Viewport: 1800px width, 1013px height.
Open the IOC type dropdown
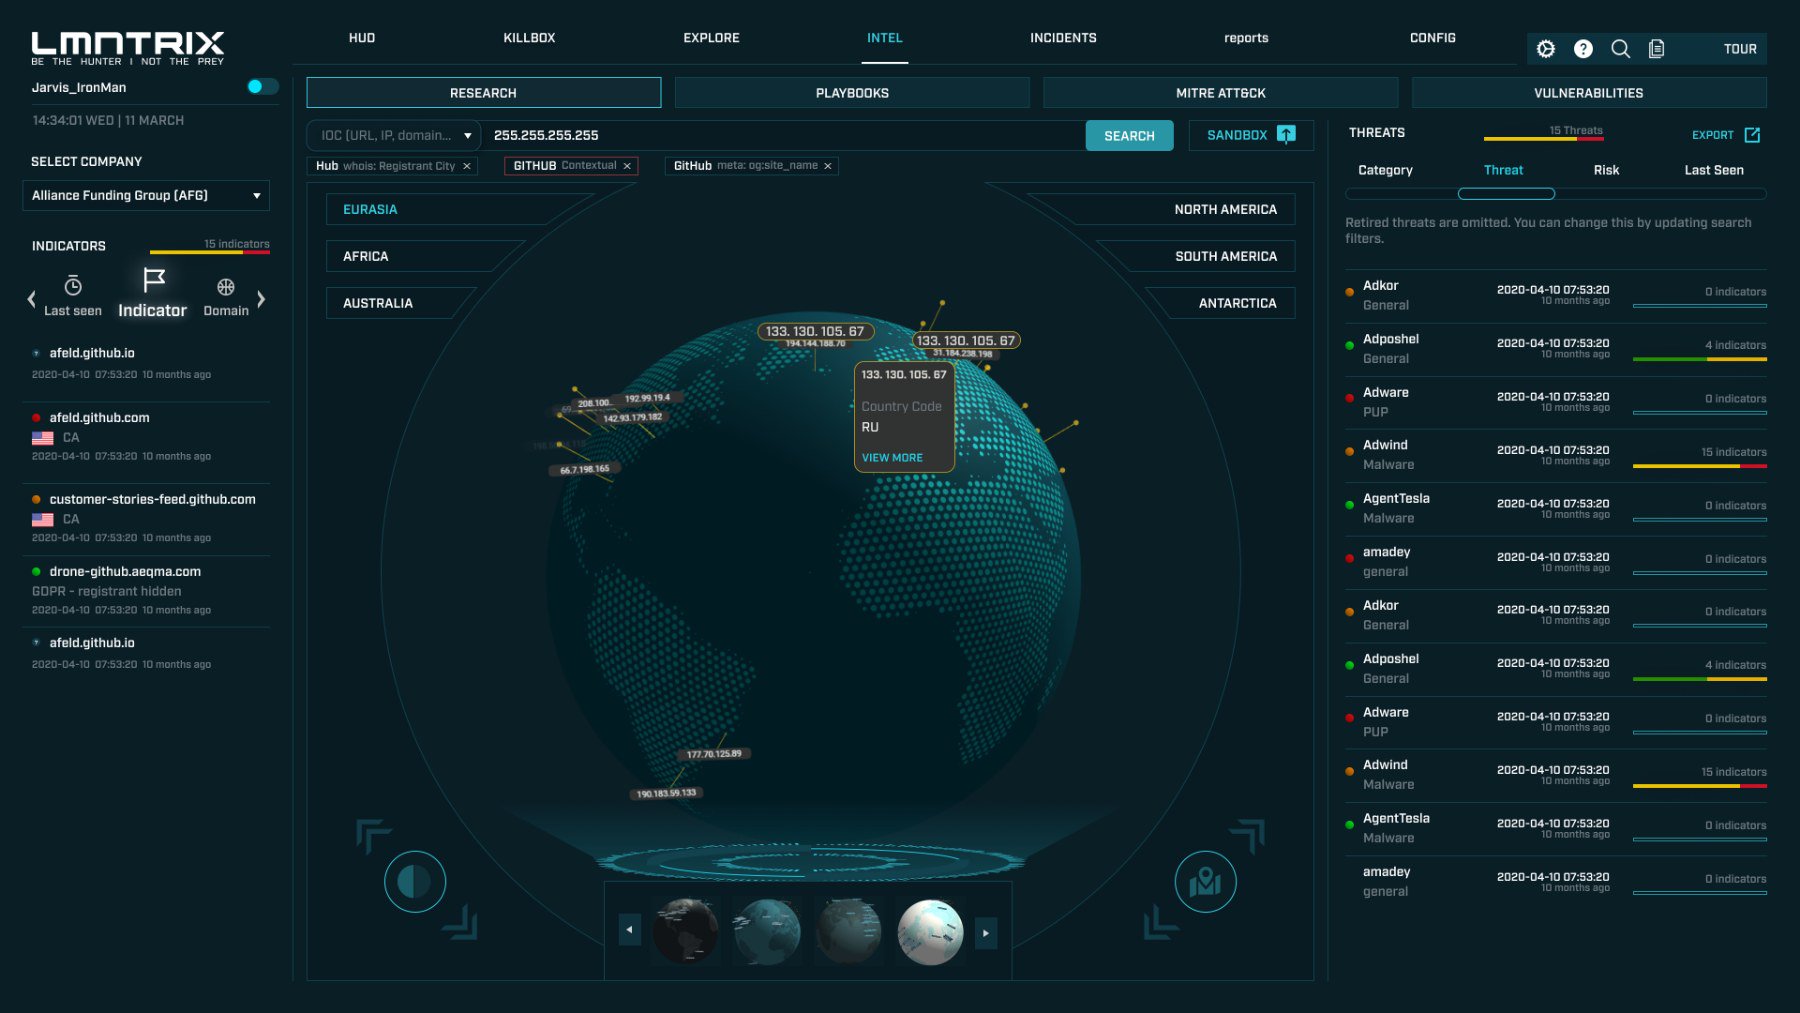(394, 136)
